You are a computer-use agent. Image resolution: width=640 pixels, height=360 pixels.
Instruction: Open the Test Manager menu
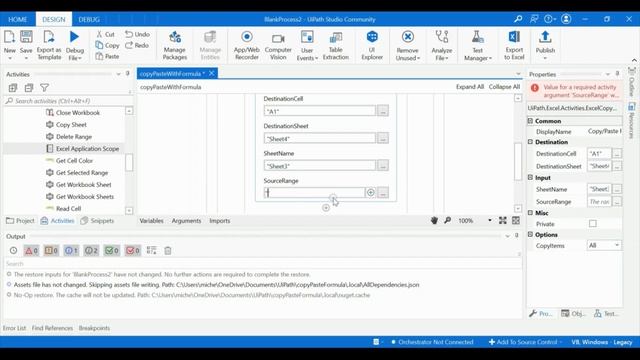tap(478, 44)
